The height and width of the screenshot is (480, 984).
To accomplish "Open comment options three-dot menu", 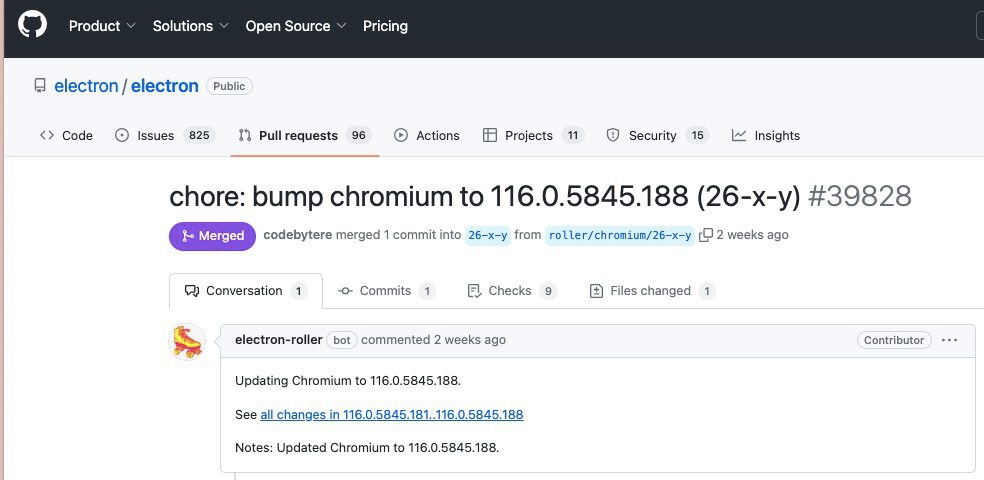I will [950, 340].
